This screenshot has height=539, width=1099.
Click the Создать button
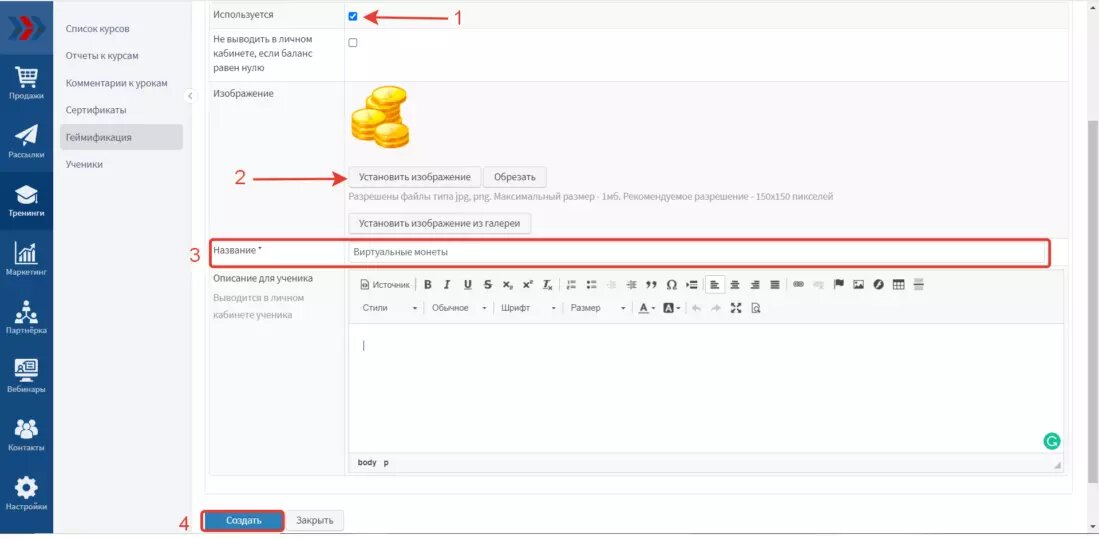(244, 521)
